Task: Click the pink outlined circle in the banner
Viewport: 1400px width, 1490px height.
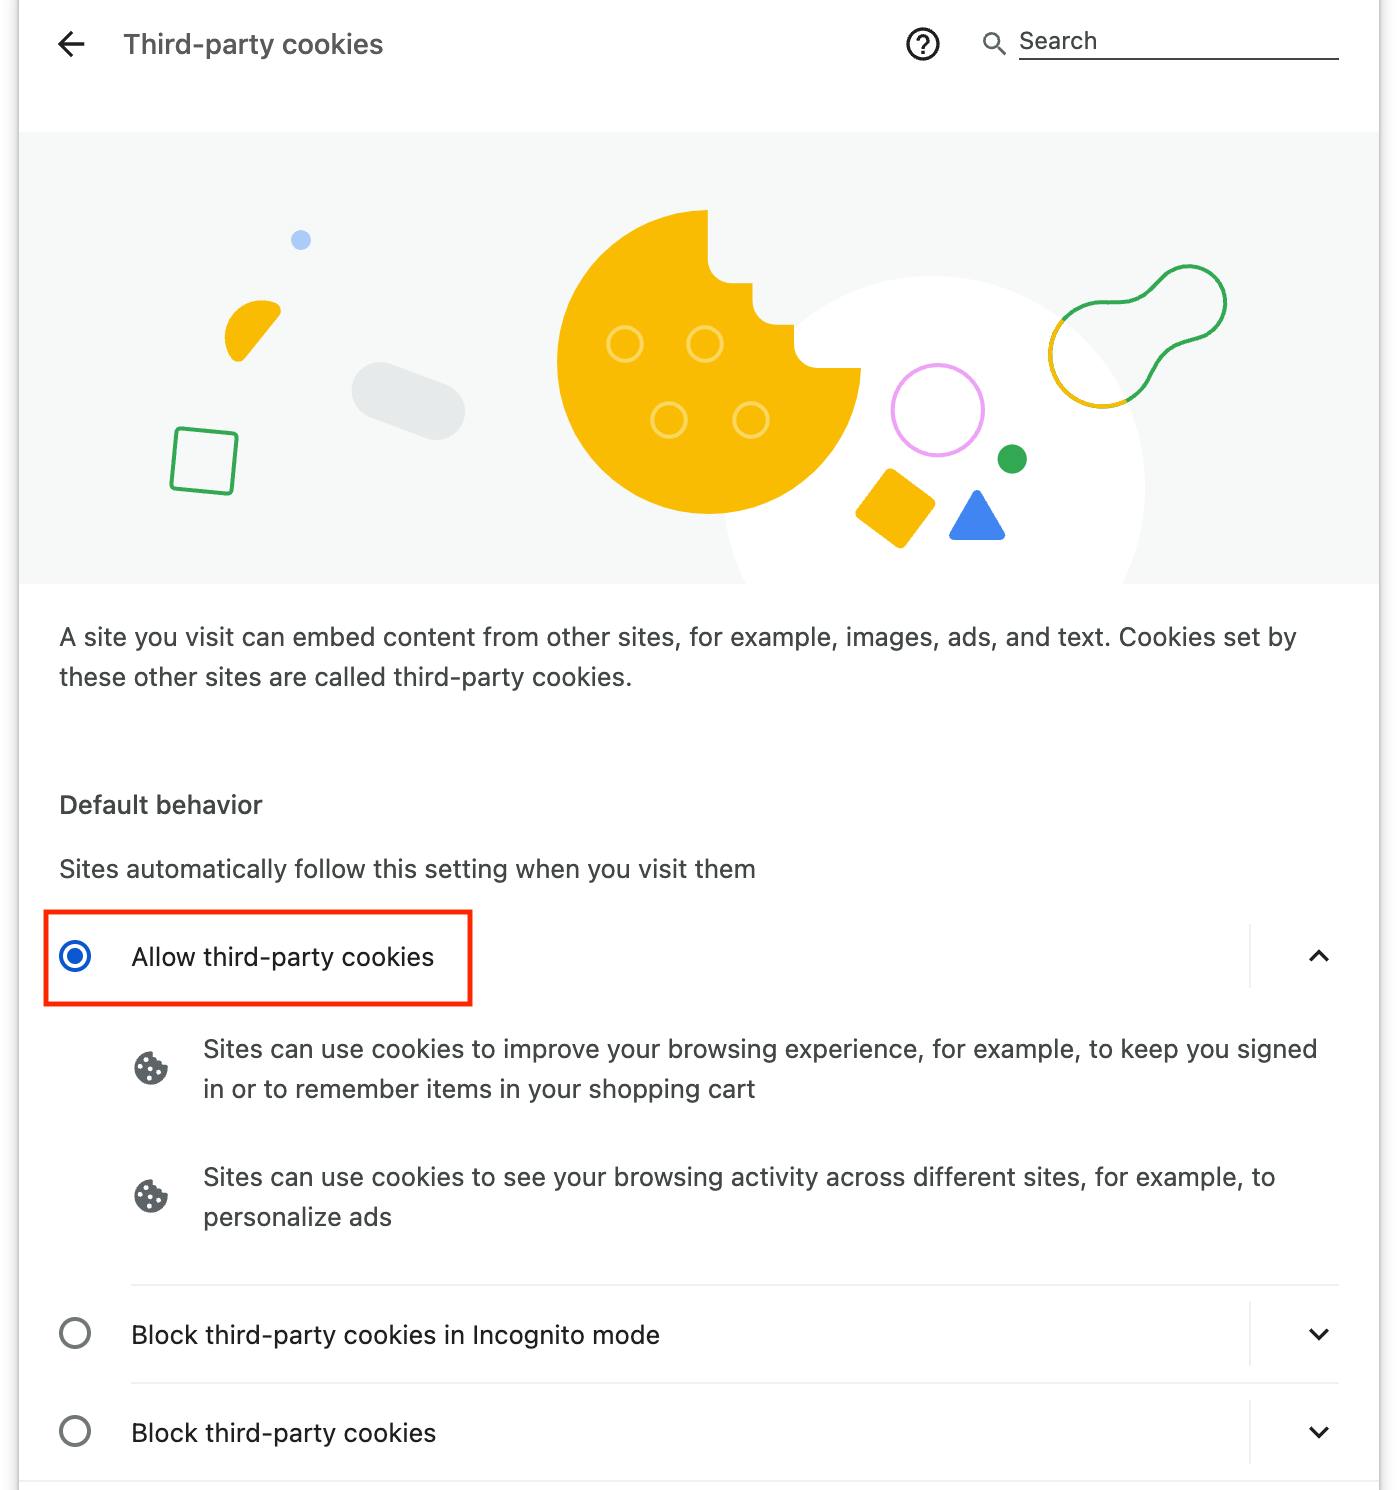Action: coord(938,410)
